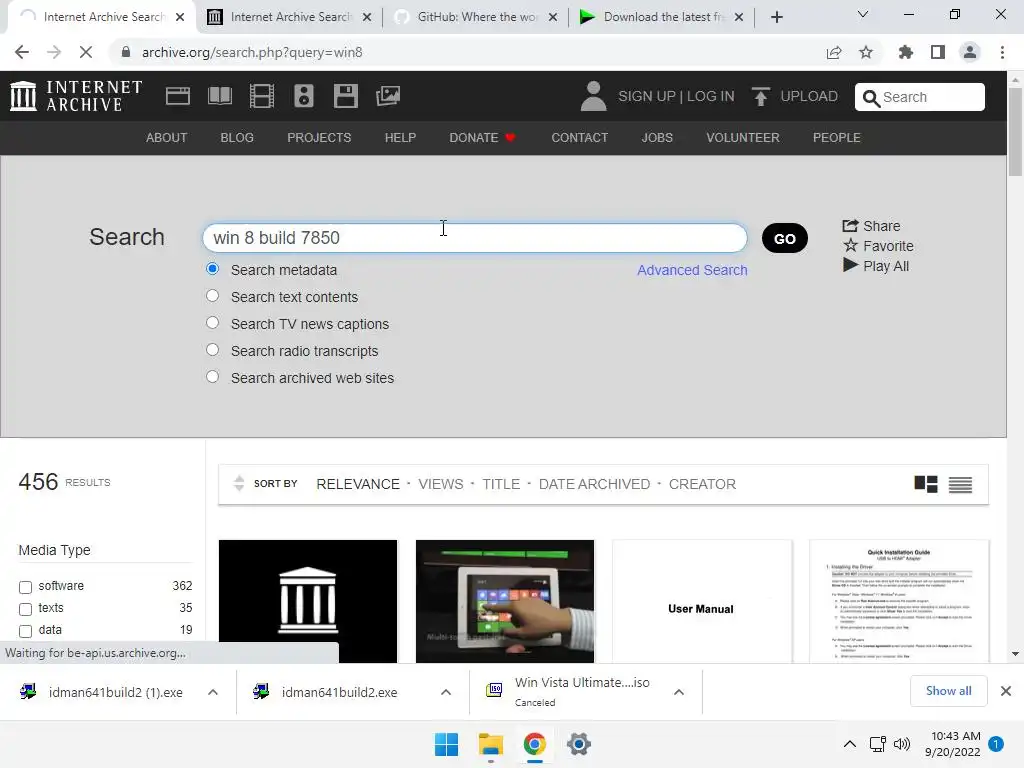1024x768 pixels.
Task: Click SIGN UP link
Action: tap(647, 97)
